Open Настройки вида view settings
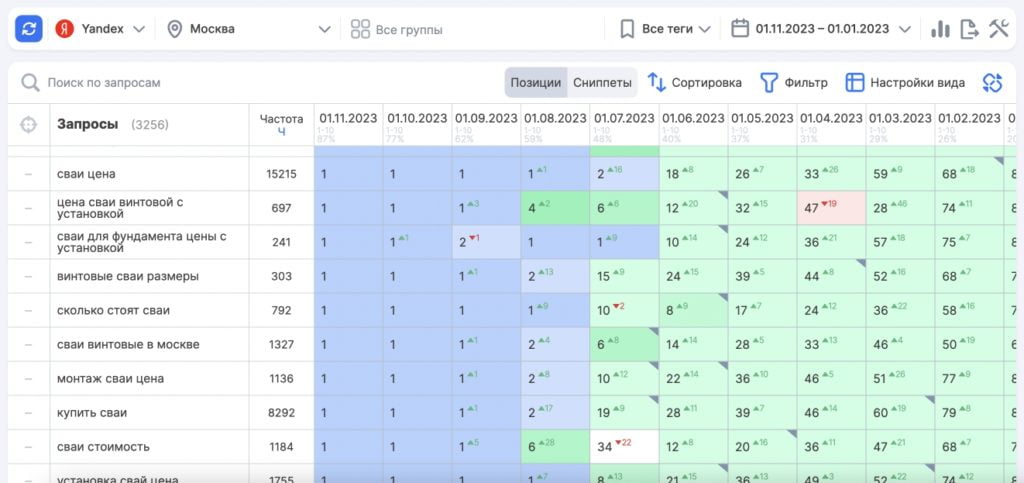 pos(905,83)
